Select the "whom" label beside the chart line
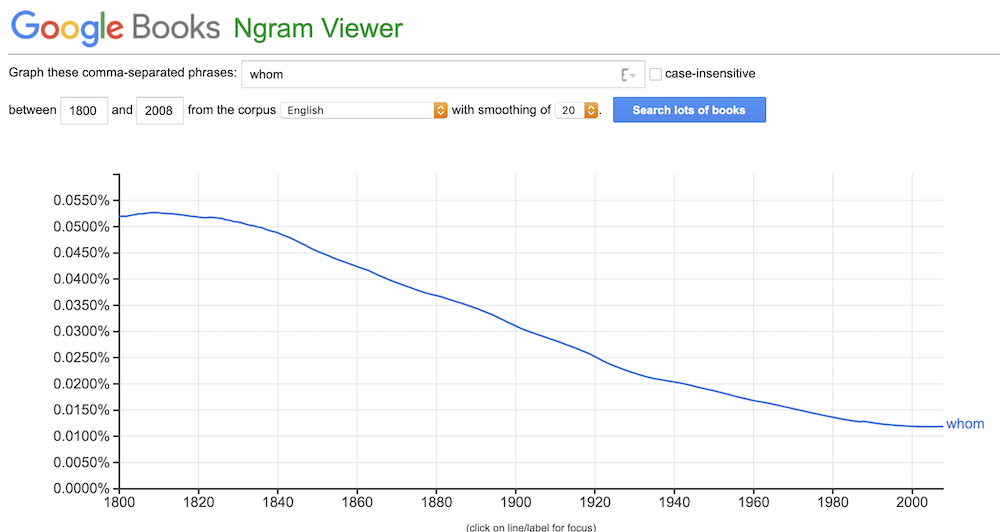This screenshot has width=1000, height=532. (x=965, y=424)
